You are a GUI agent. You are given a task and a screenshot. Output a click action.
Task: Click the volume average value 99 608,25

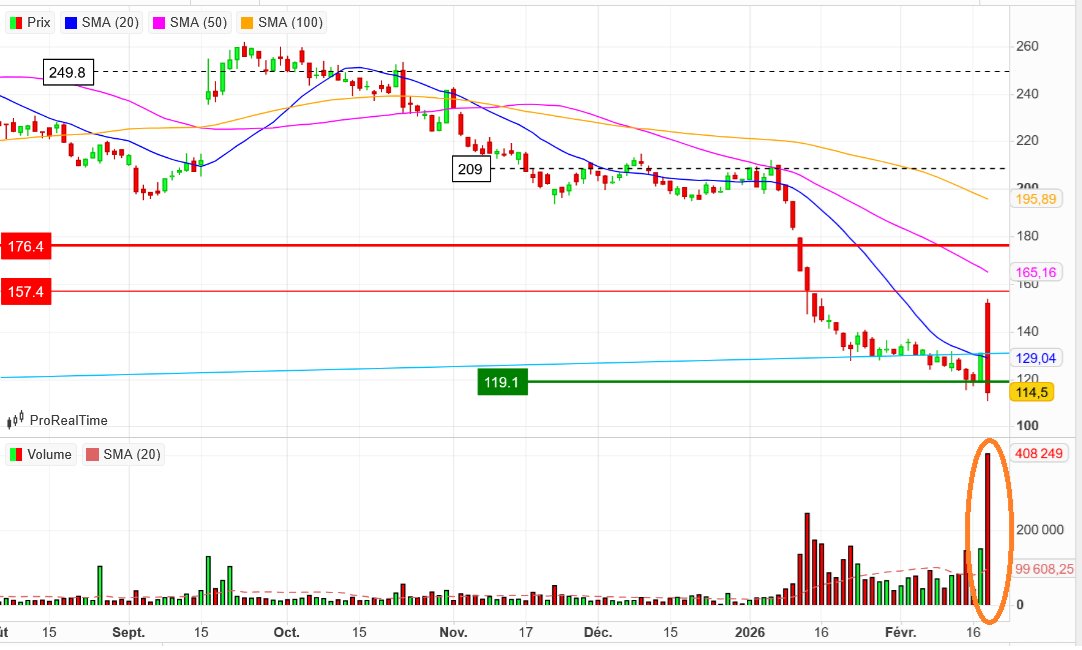(x=1044, y=569)
